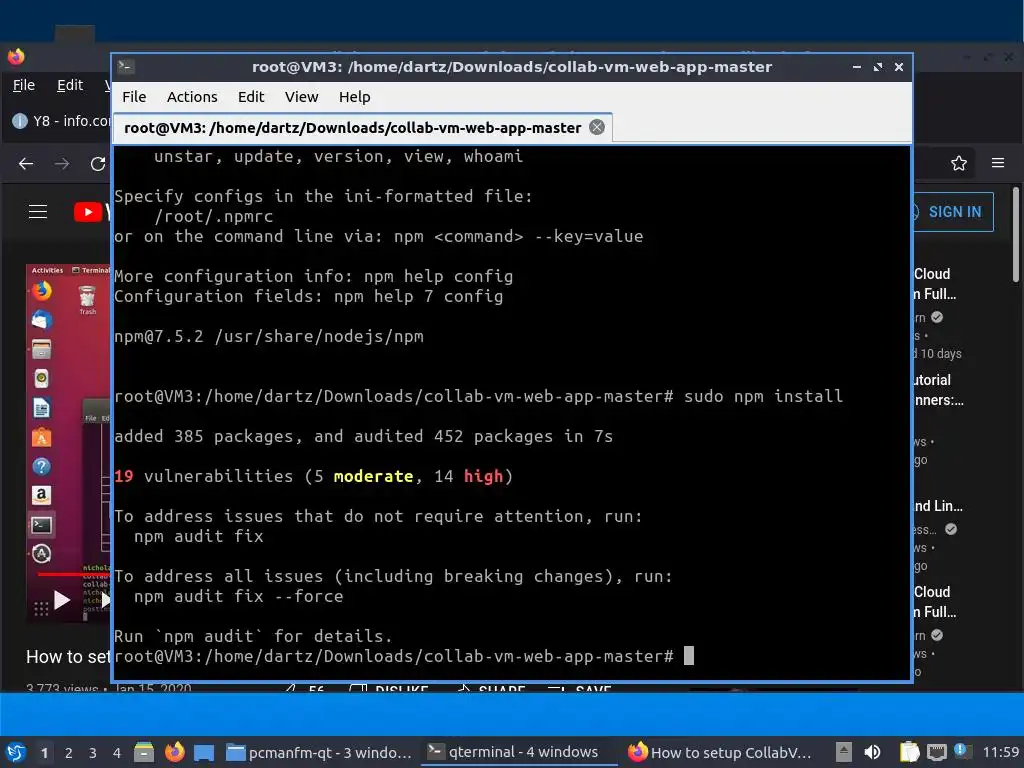Launch file manager from taskbar quick launch
Viewport: 1024px width, 768px height.
click(x=144, y=752)
